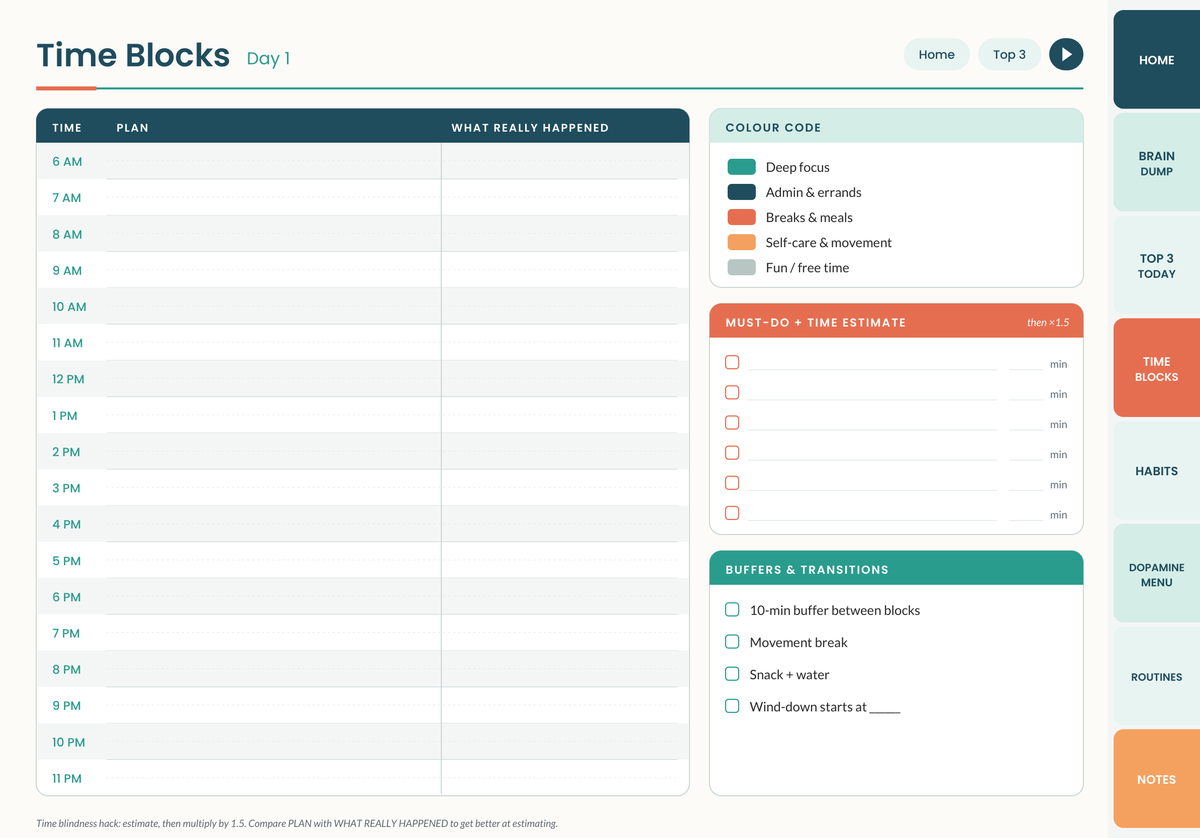
Task: Pick the Breaks & meals coral swatch
Action: (x=741, y=217)
